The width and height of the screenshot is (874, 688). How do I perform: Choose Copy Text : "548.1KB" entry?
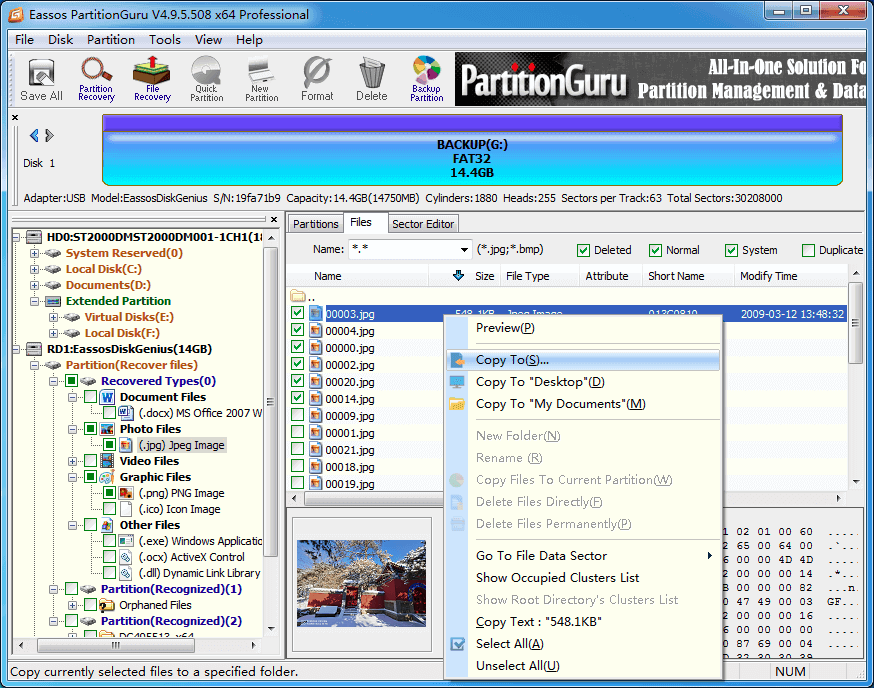point(583,622)
